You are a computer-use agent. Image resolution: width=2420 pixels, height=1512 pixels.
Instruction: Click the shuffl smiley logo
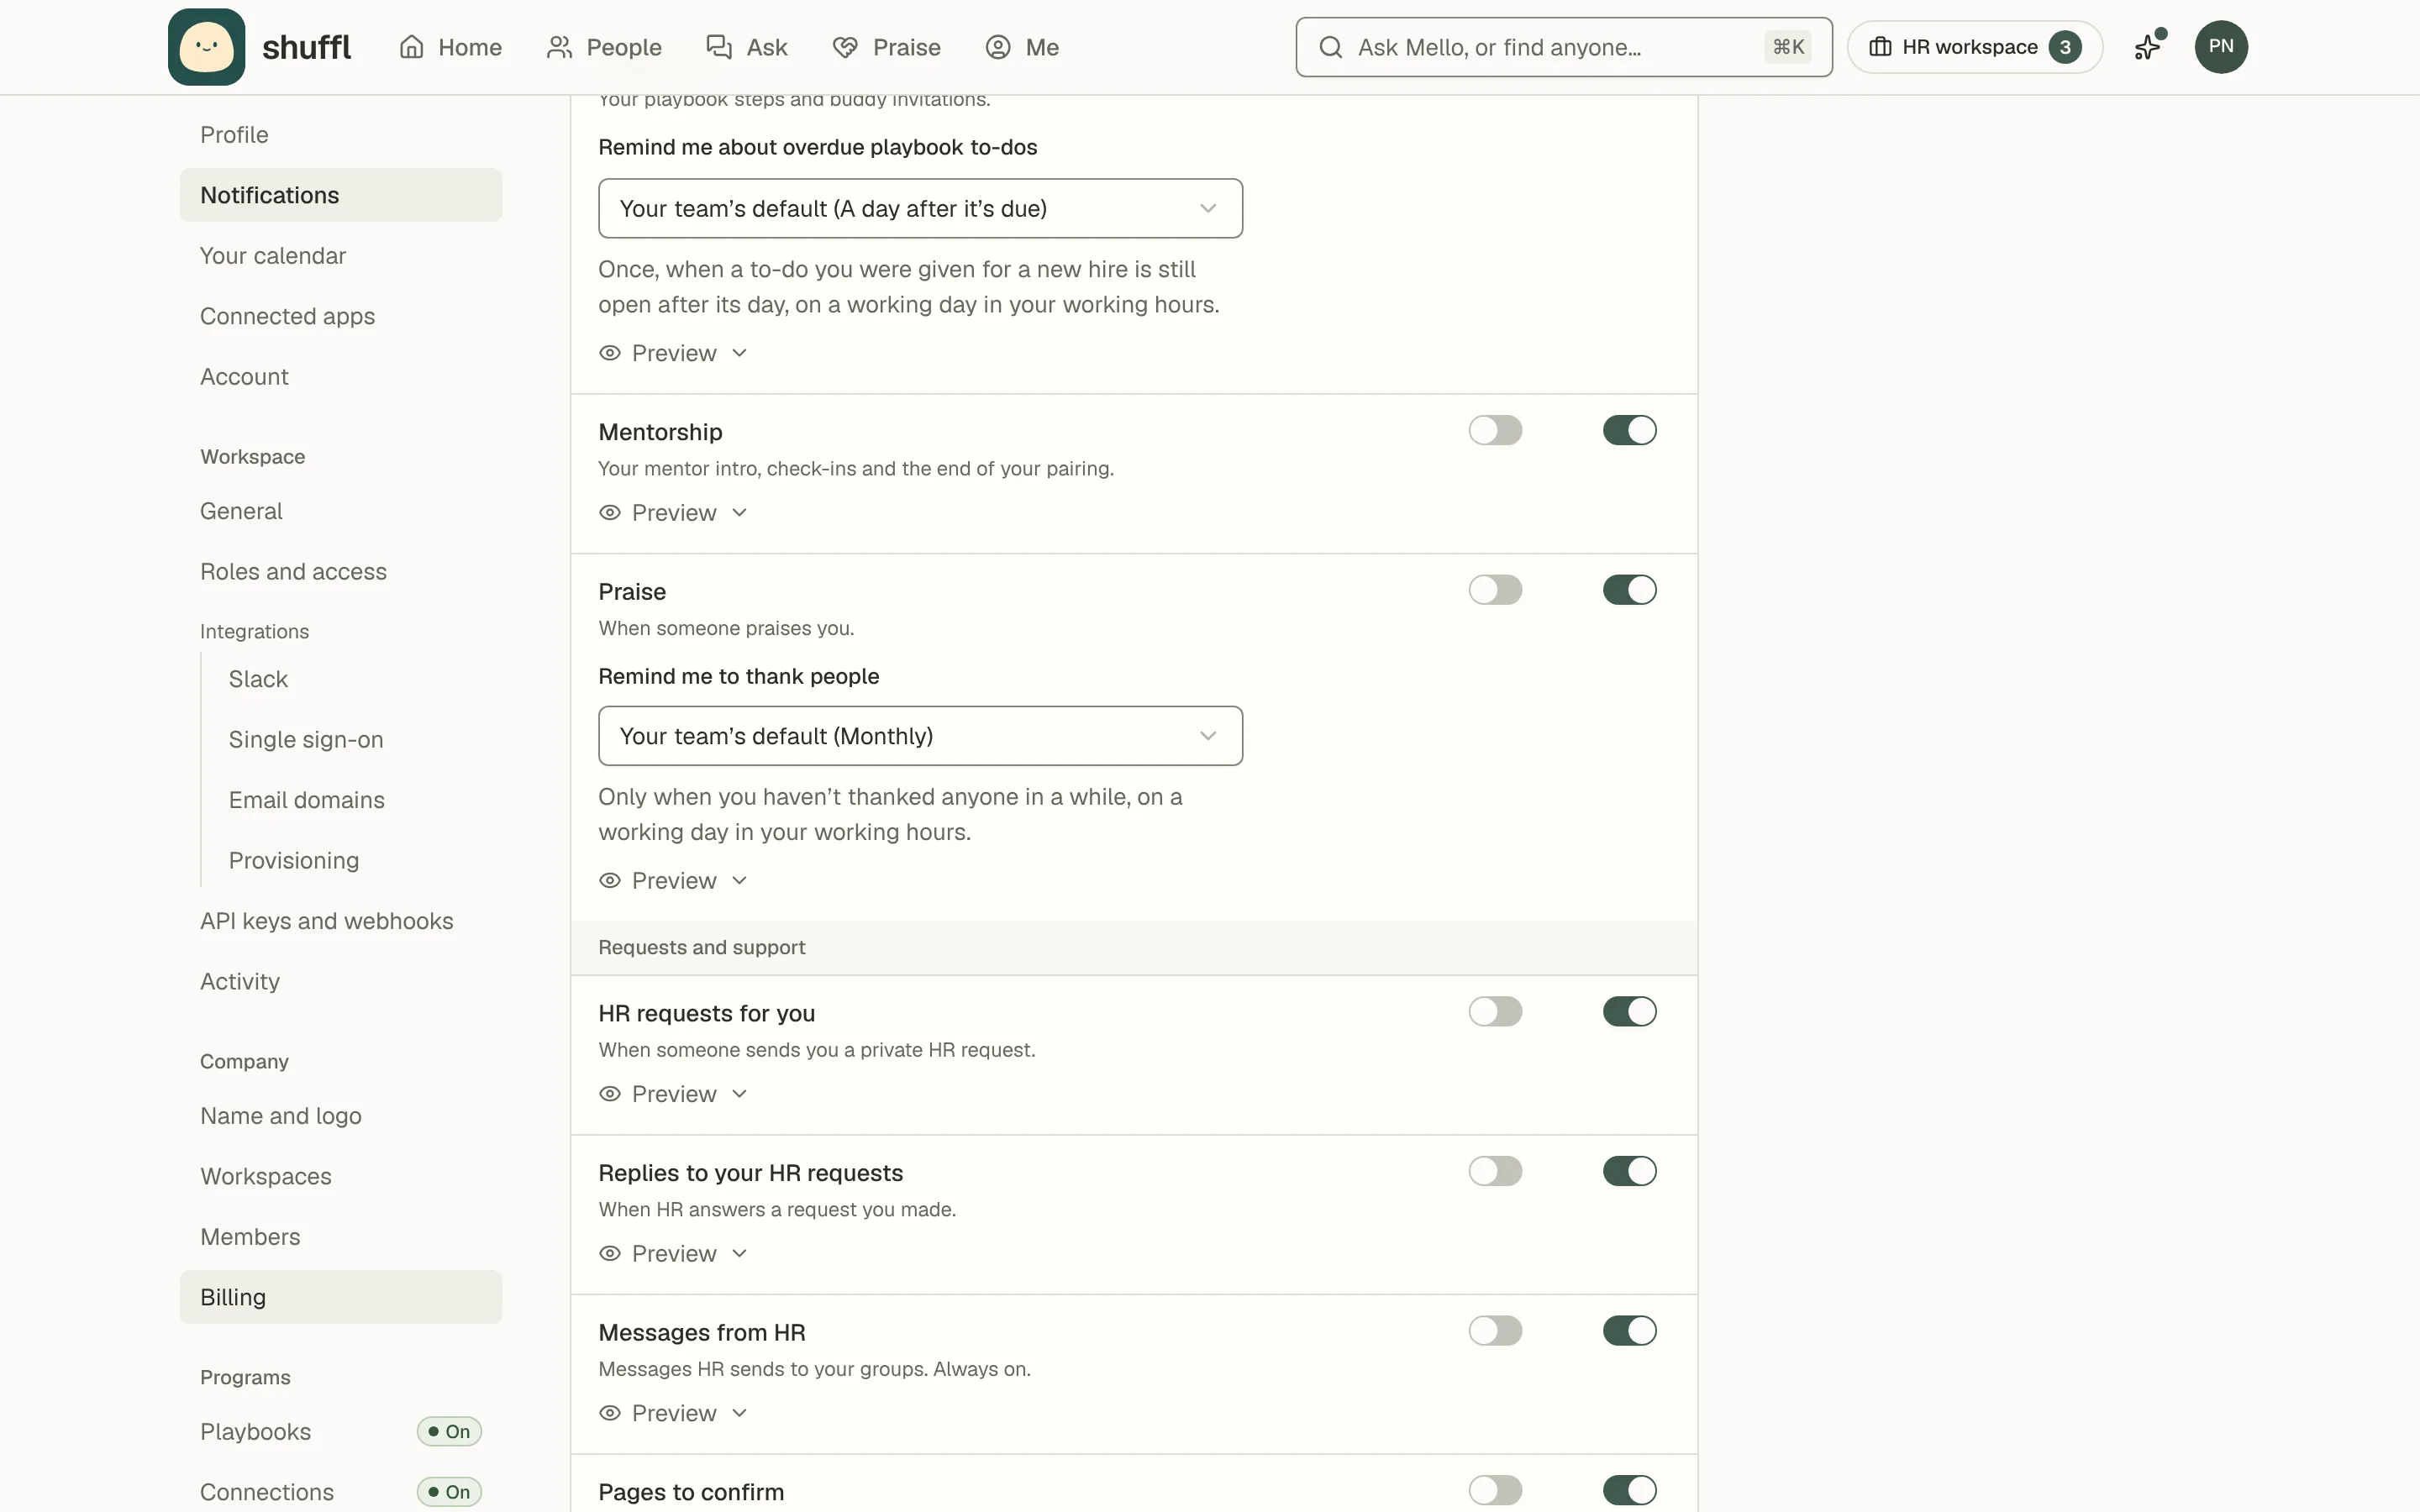[206, 47]
